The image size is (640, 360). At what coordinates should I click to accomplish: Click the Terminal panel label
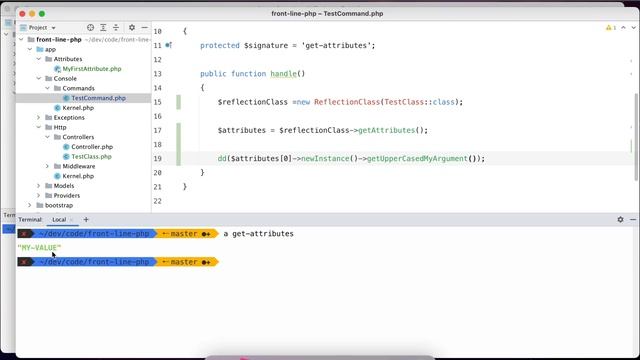click(30, 220)
